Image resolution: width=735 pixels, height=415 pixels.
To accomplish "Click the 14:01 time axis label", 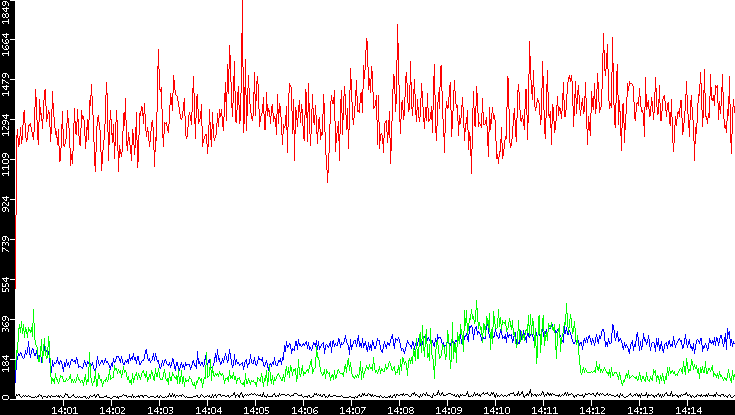I will pyautogui.click(x=64, y=409).
